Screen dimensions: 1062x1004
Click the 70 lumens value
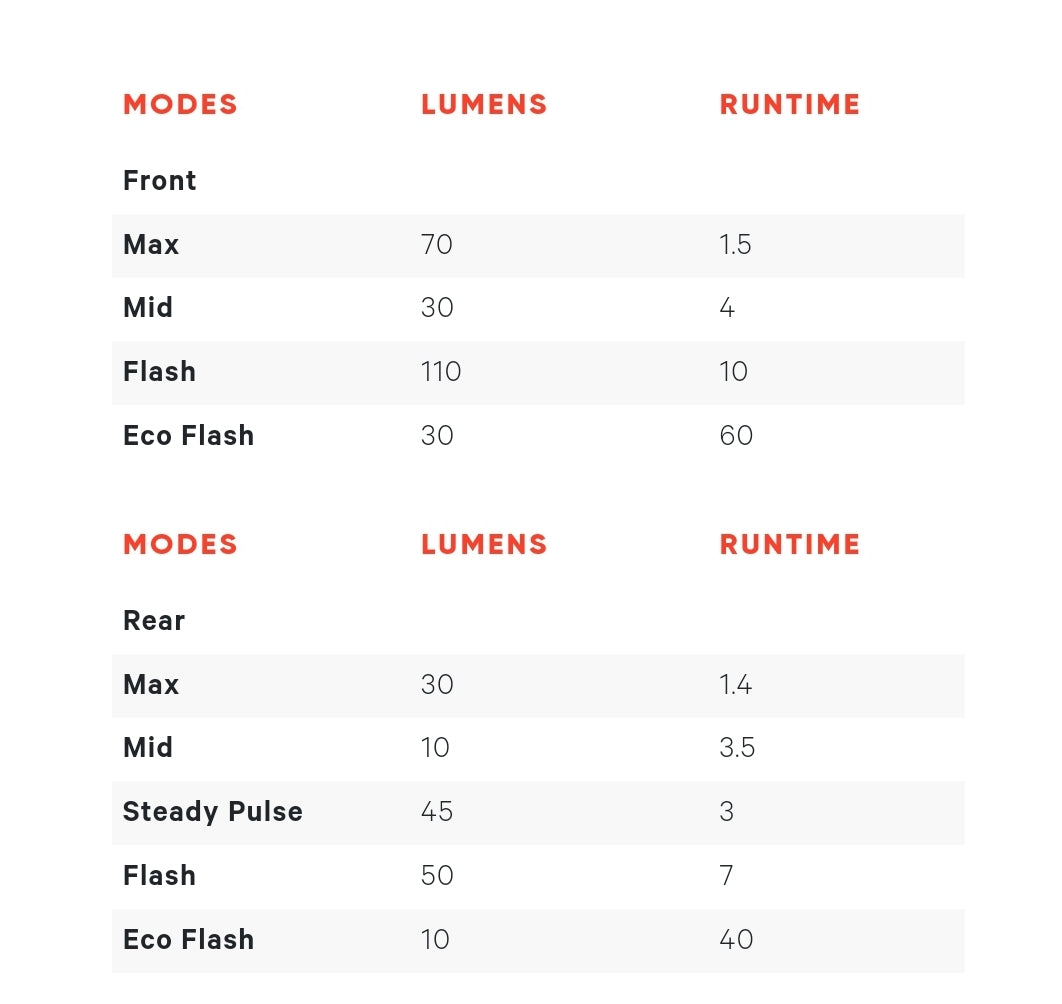click(x=437, y=245)
